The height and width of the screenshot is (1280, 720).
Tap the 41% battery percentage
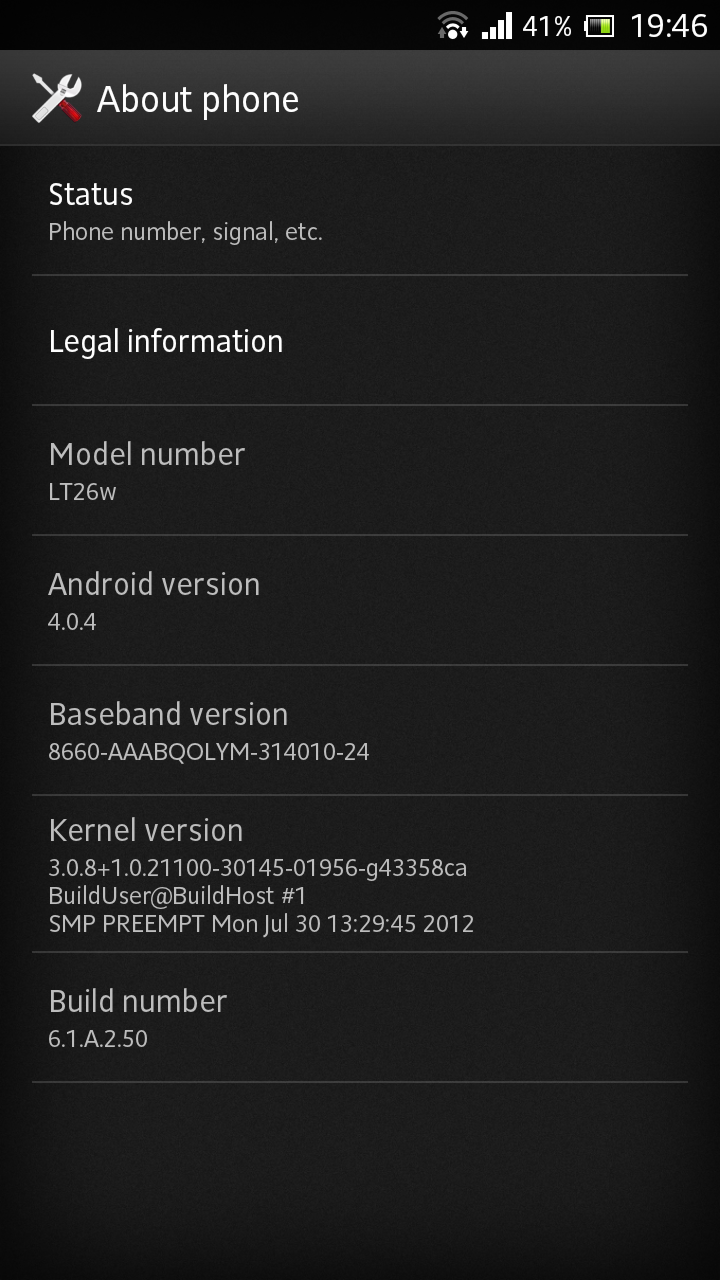click(x=546, y=26)
